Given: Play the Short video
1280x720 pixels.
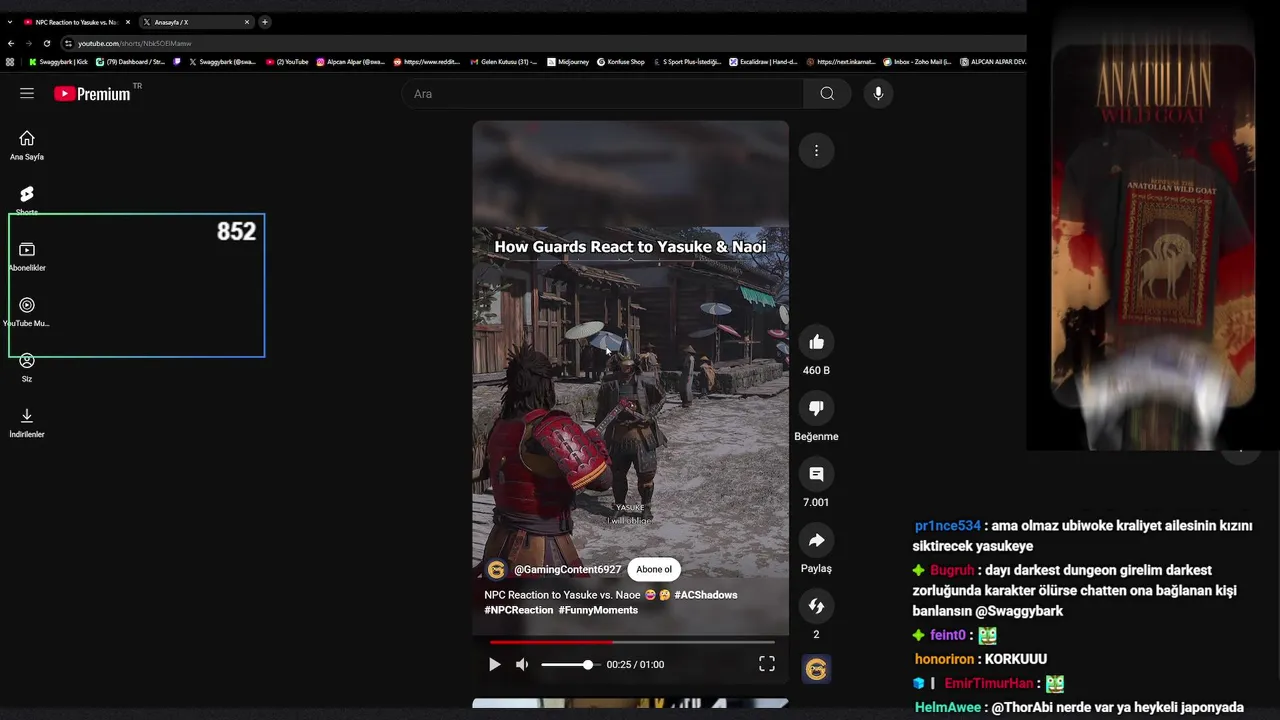Looking at the screenshot, I should (x=494, y=664).
